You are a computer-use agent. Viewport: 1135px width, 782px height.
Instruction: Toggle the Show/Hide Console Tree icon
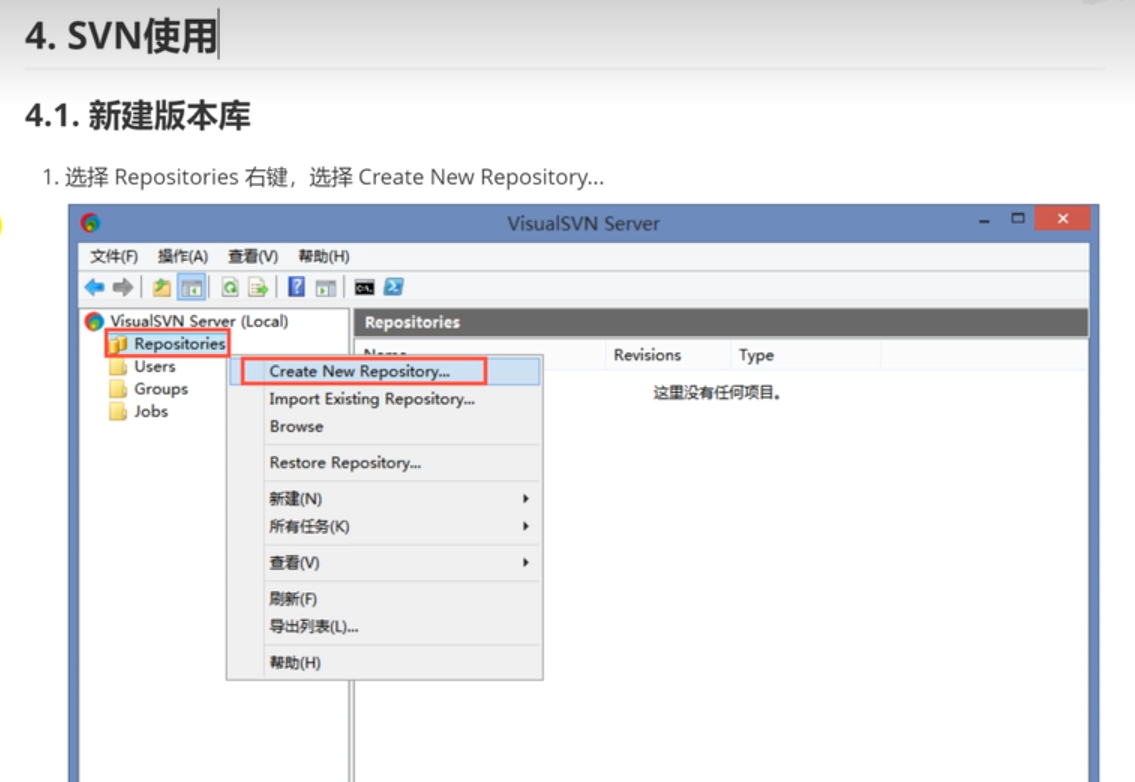click(192, 287)
